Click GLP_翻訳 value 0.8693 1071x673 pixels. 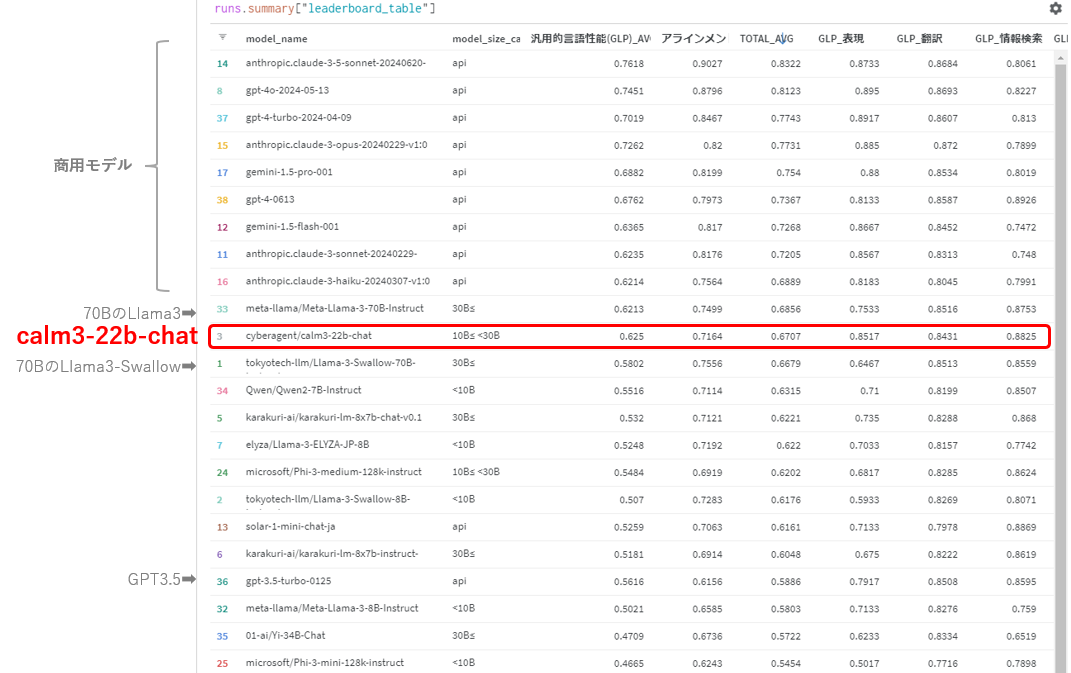pos(943,91)
